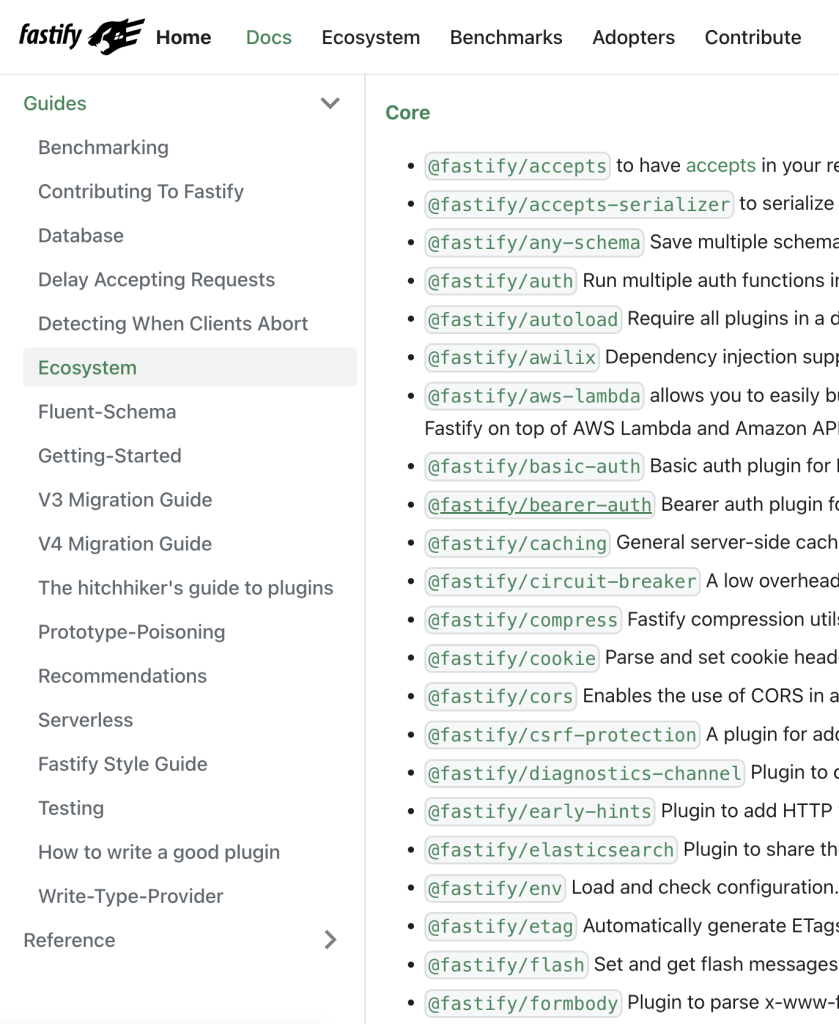The image size is (839, 1024).
Task: Click the @fastify/circuit-breaker link
Action: pos(562,581)
